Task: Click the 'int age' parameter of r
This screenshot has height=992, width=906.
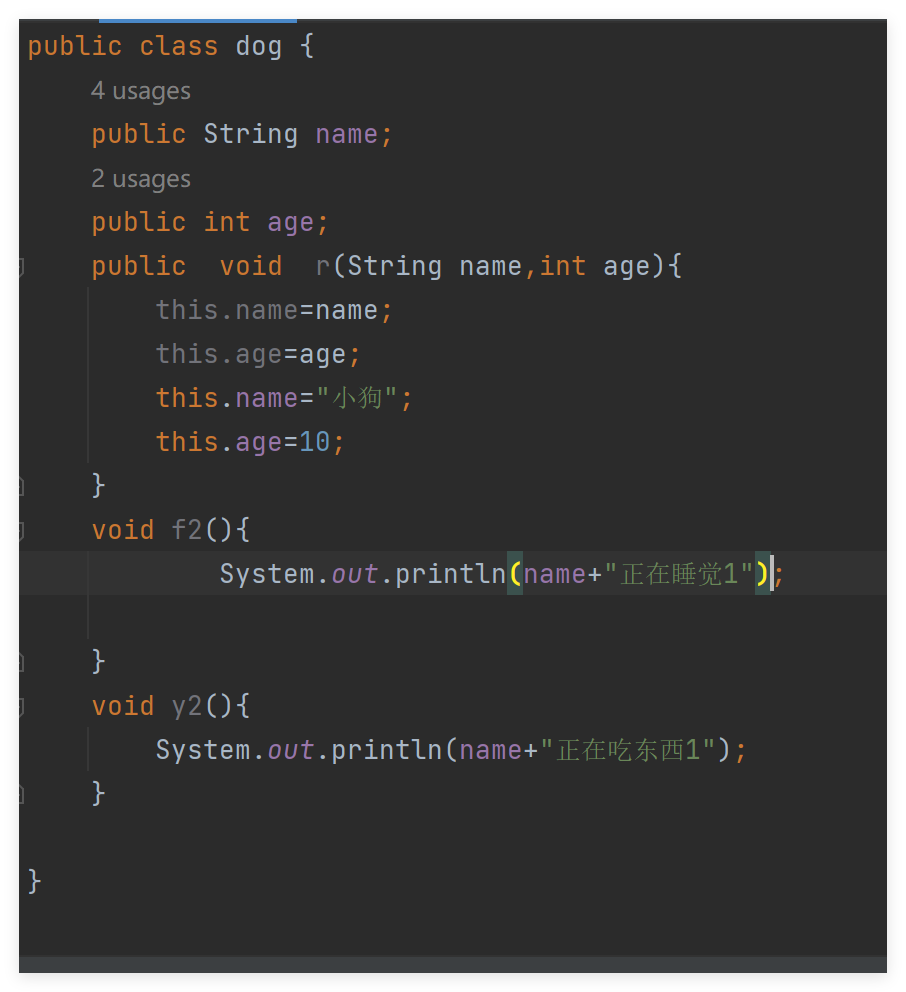Action: (594, 266)
